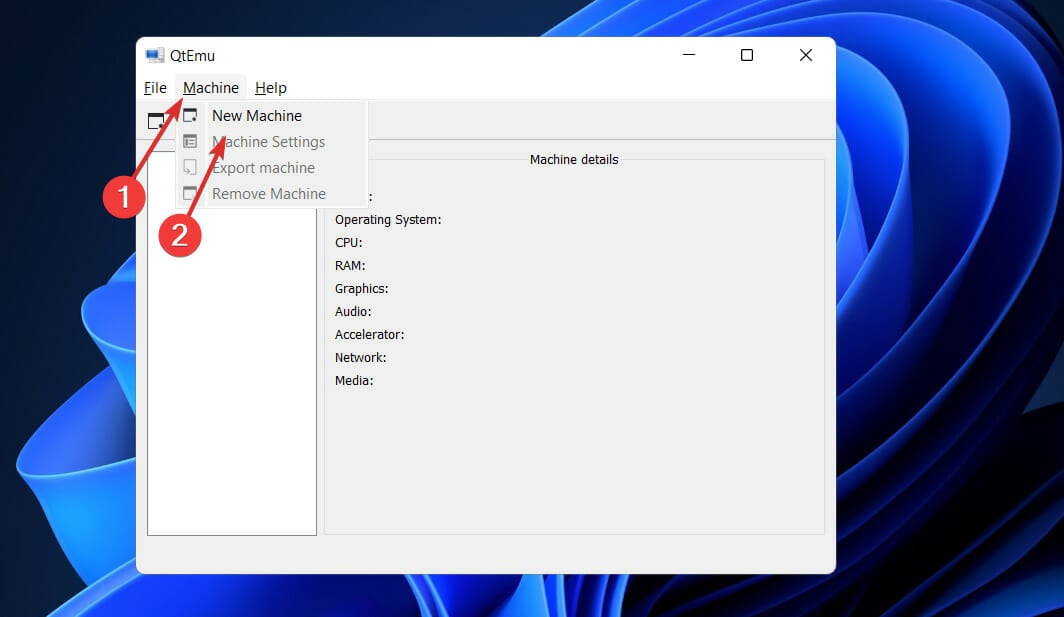Click the QtEmu app icon in title bar
The width and height of the screenshot is (1064, 617).
tap(154, 56)
